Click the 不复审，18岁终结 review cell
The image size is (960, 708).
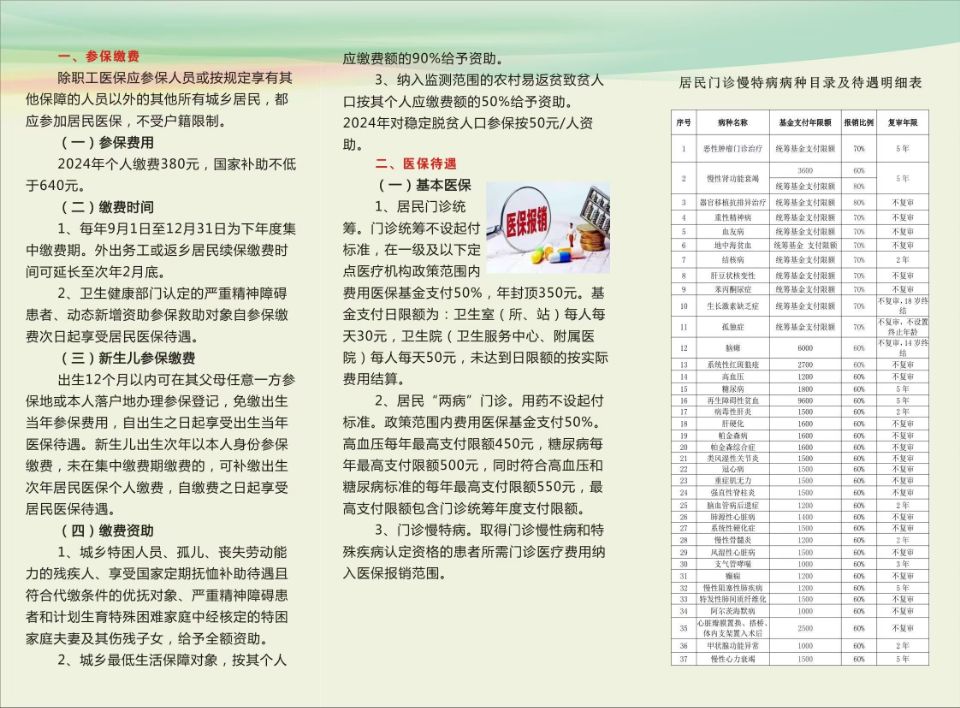(x=902, y=306)
